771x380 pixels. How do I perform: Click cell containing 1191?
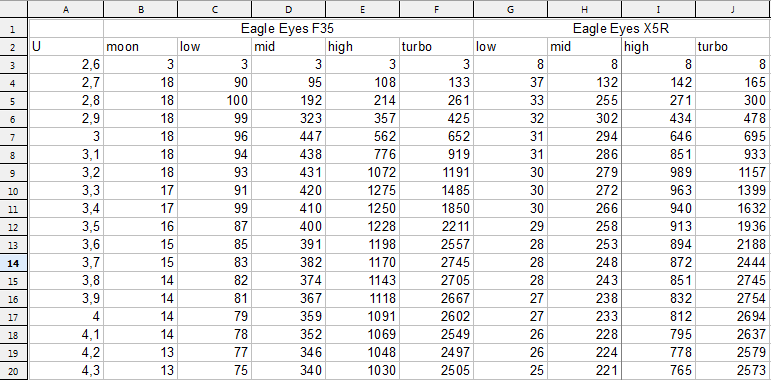coord(437,173)
